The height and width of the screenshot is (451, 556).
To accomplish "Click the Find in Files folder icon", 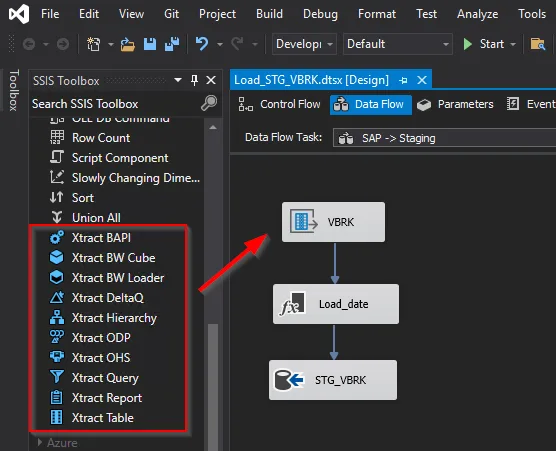I will pos(538,44).
